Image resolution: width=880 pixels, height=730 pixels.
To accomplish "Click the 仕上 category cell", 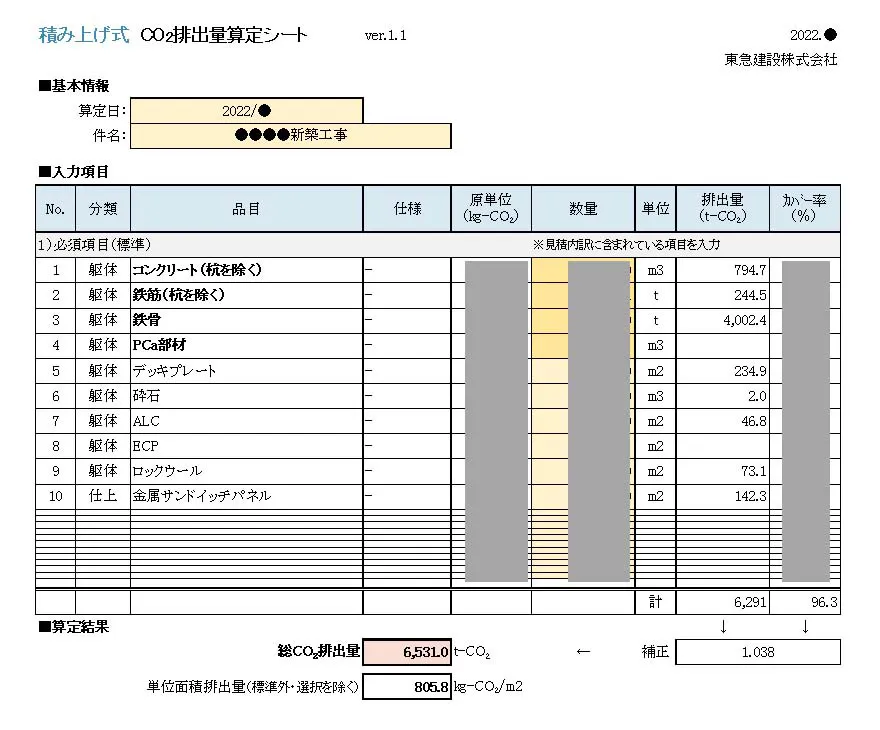I will [x=103, y=497].
